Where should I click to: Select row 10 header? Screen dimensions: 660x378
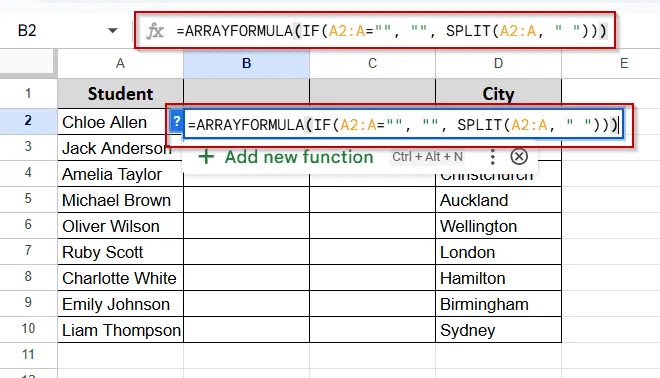tap(28, 329)
